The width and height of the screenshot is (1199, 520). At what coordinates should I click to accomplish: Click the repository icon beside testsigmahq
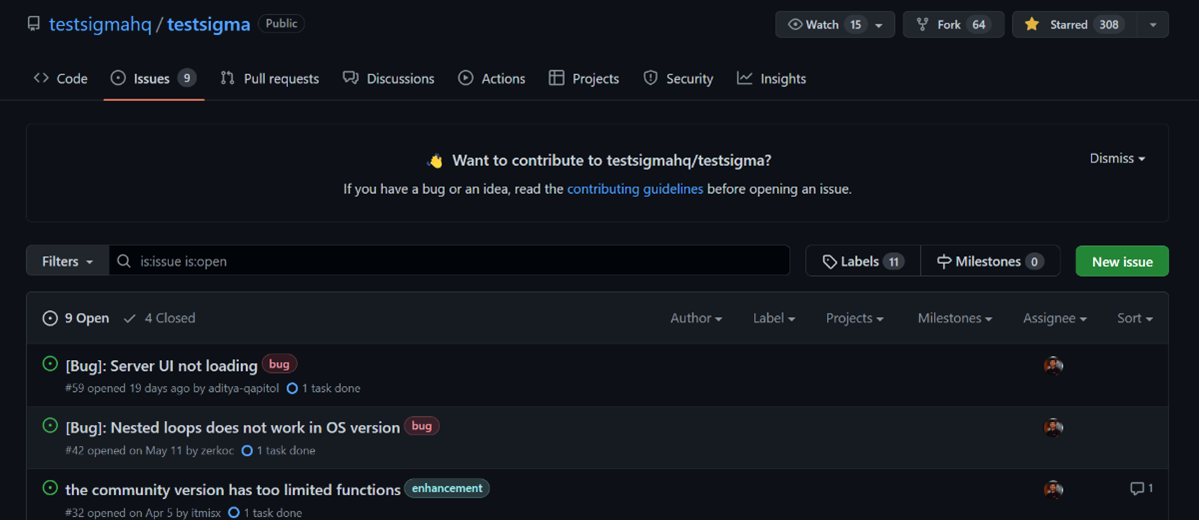tap(34, 24)
